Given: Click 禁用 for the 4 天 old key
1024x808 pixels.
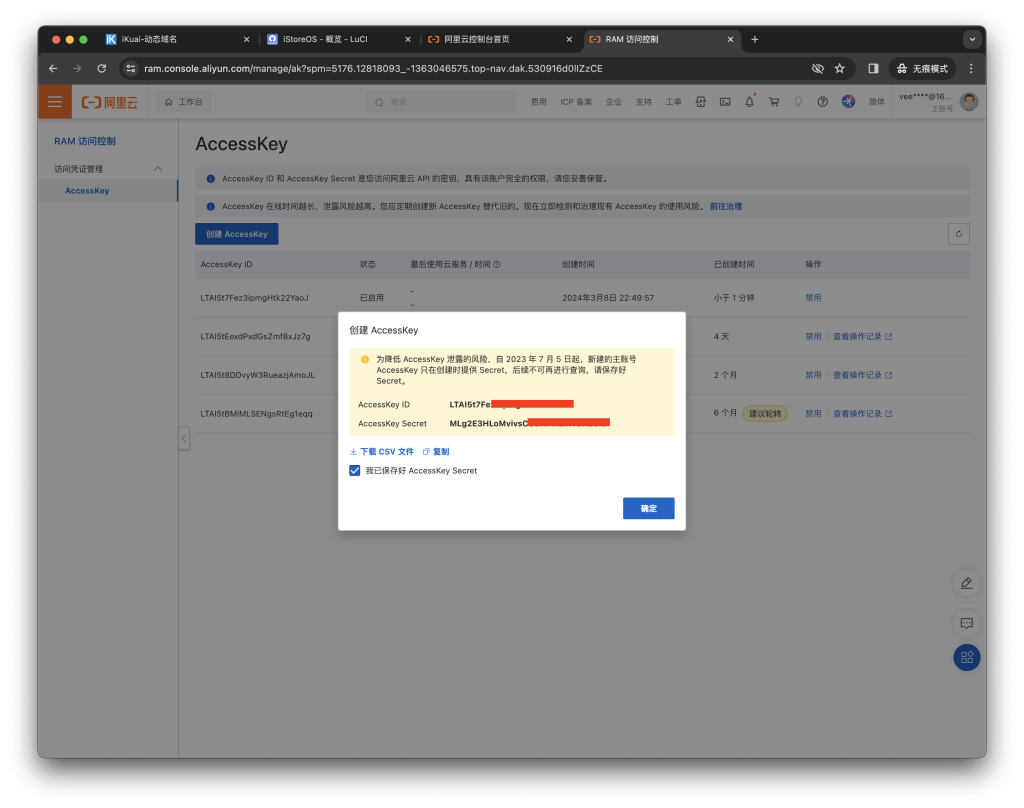Looking at the screenshot, I should coord(813,336).
